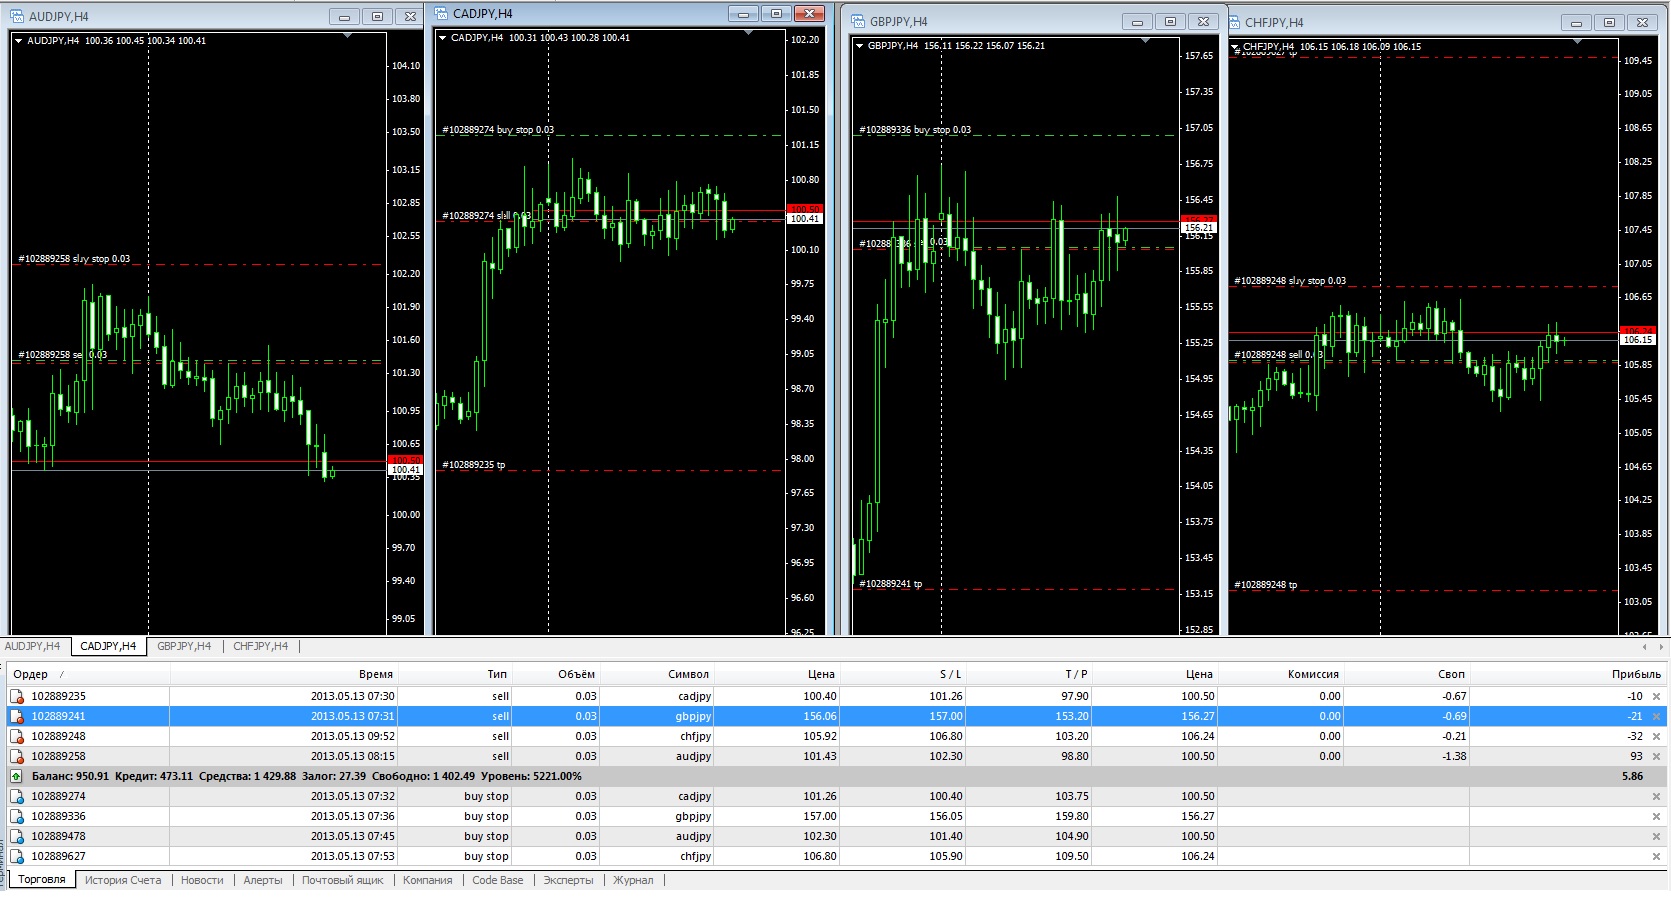This screenshot has width=1671, height=904.
Task: Open the GBPJPY,H4 chart trade triangle
Action: click(x=859, y=45)
